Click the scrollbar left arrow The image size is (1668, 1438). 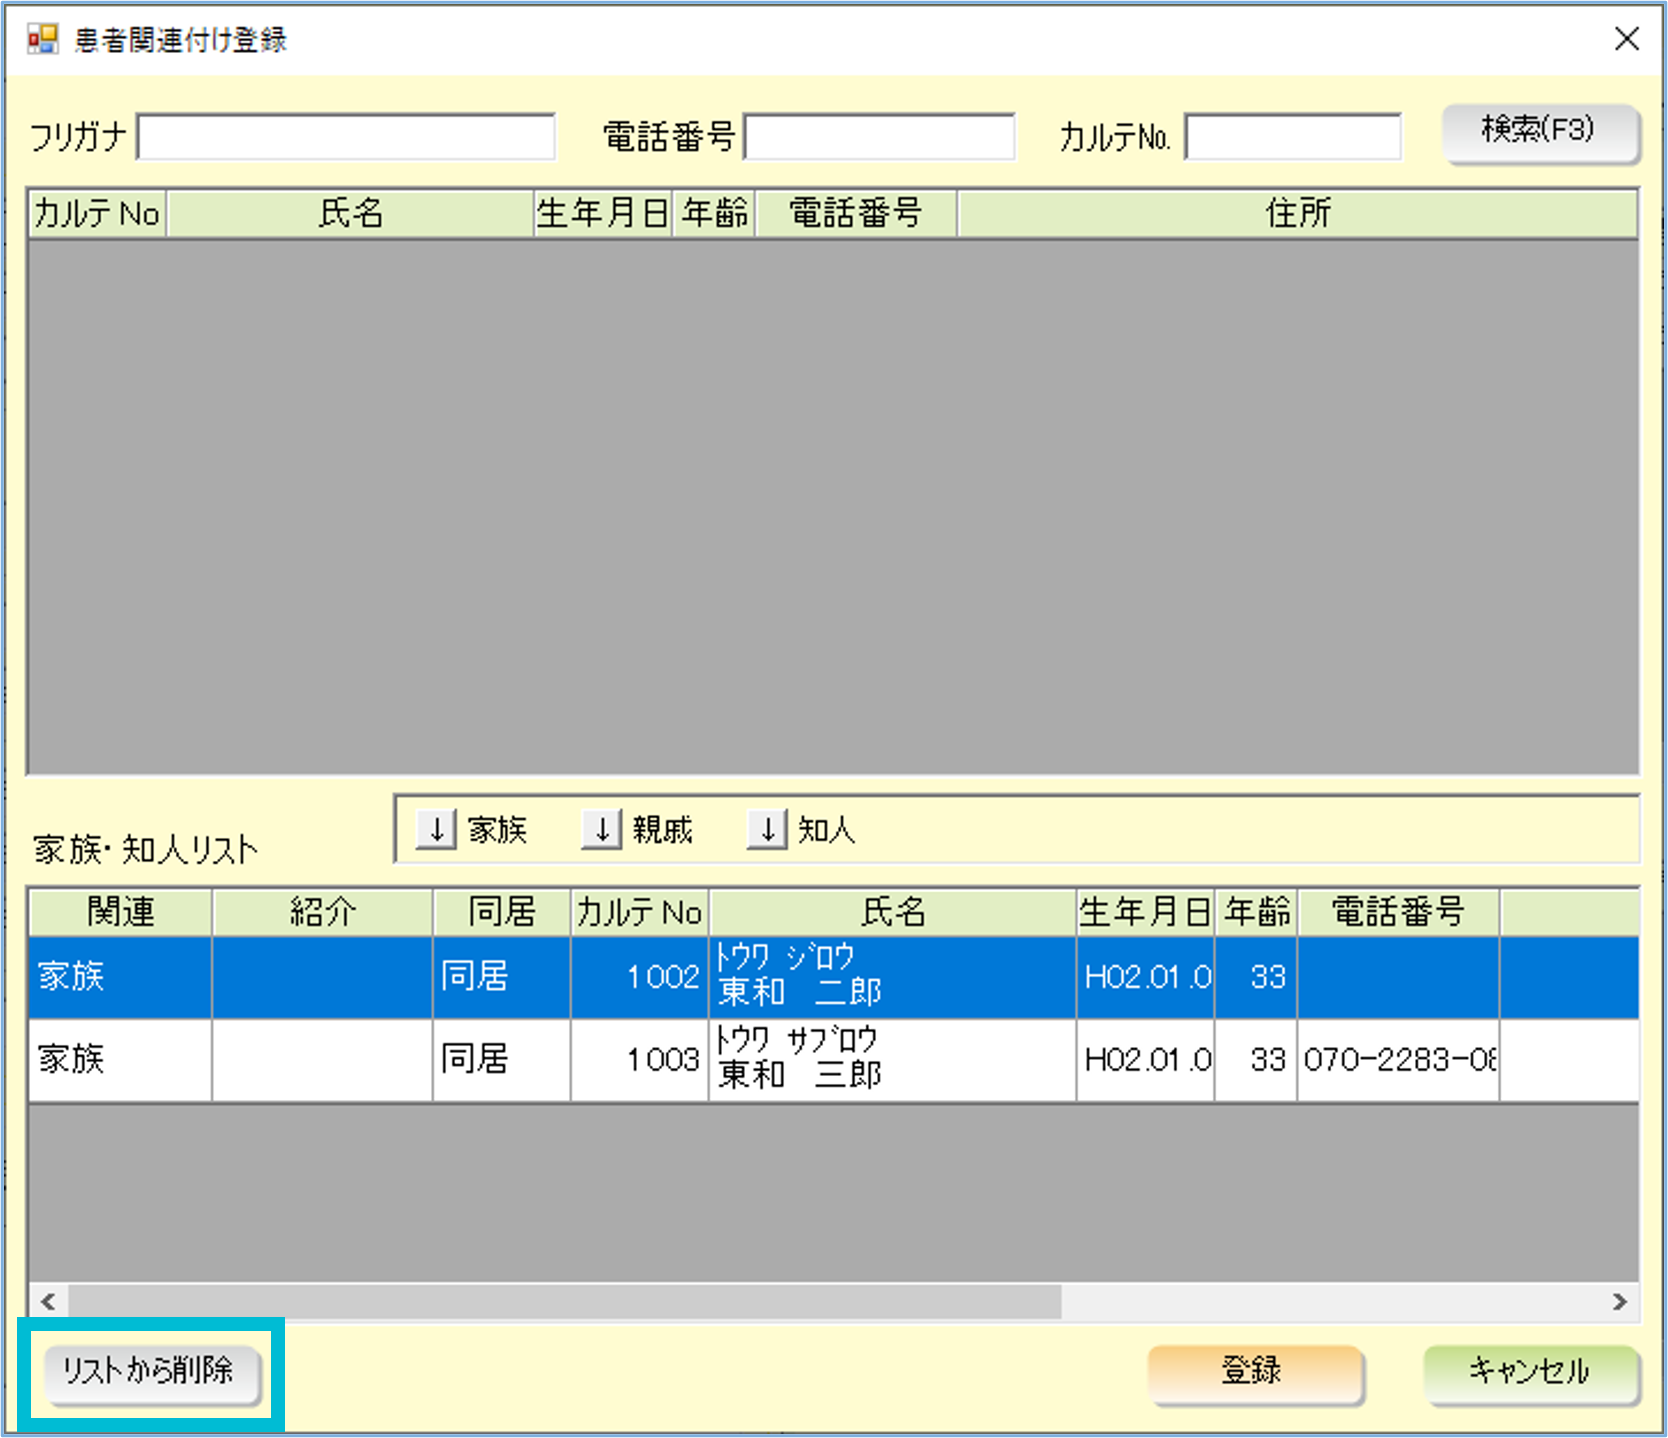coord(48,1301)
